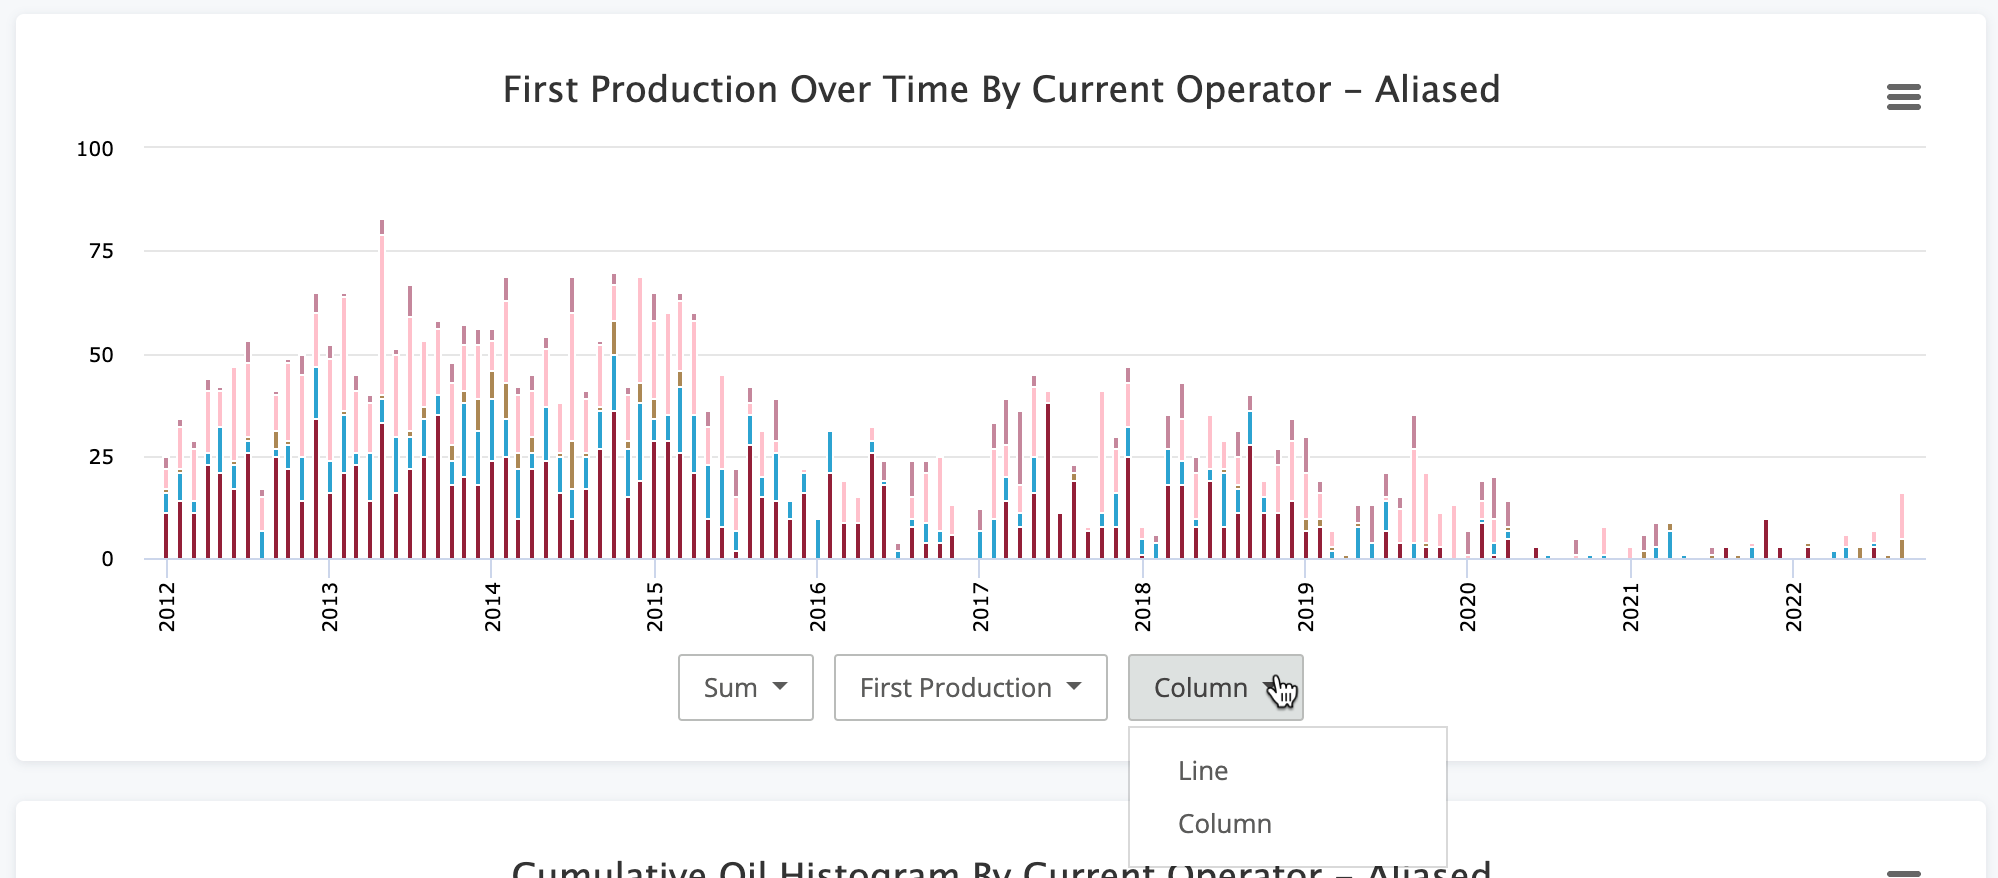Click the tallest bar in 2013
The height and width of the screenshot is (878, 1998).
pyautogui.click(x=382, y=389)
